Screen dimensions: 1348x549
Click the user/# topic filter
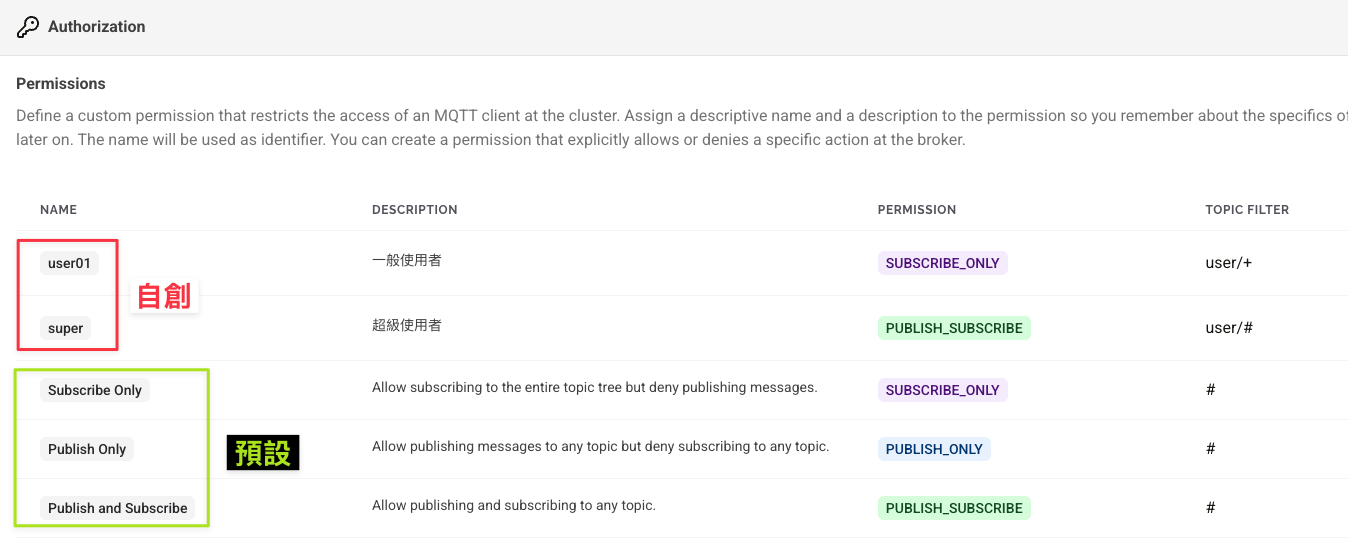pyautogui.click(x=1229, y=328)
